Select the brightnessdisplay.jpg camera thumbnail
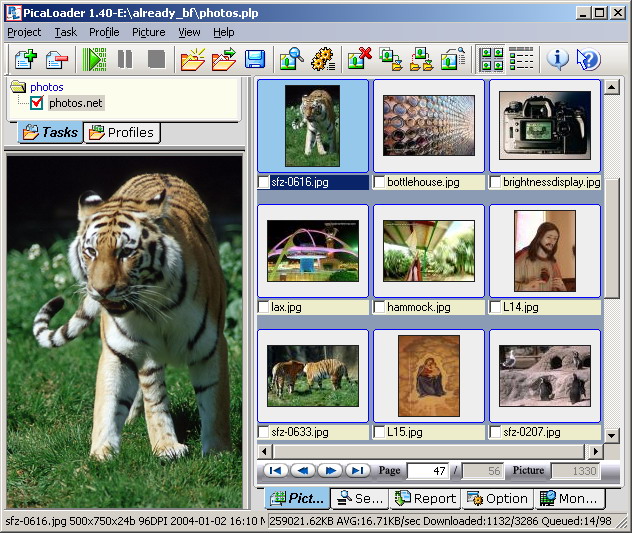 [x=544, y=126]
